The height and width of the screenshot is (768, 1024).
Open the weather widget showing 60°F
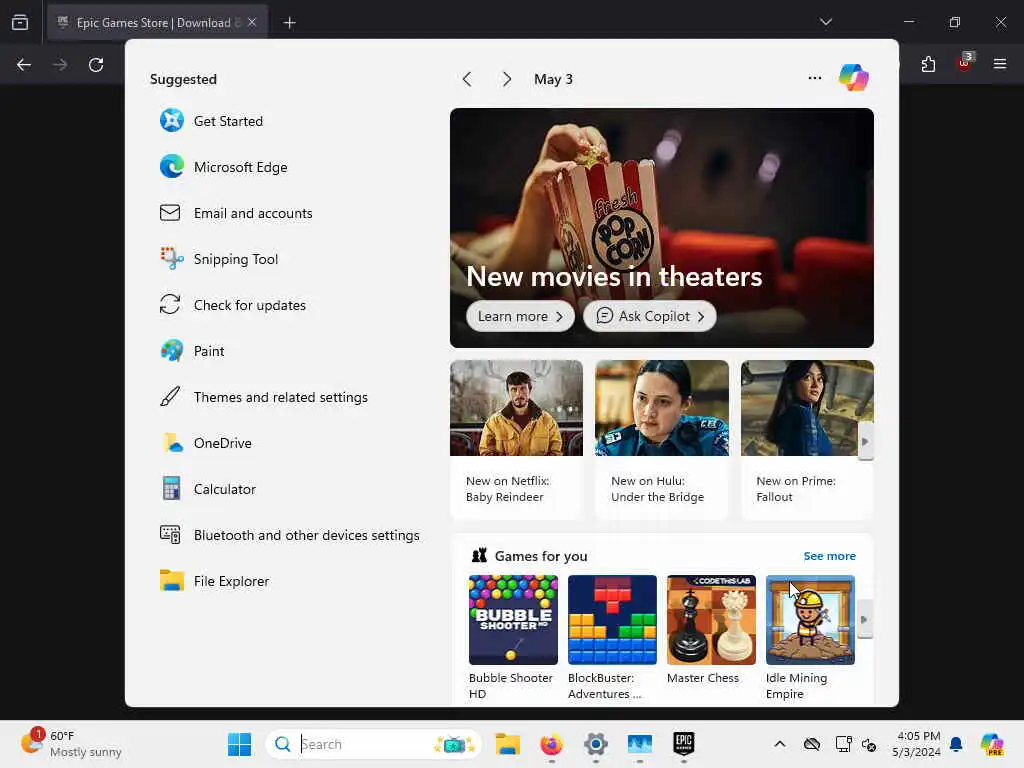[x=71, y=744]
